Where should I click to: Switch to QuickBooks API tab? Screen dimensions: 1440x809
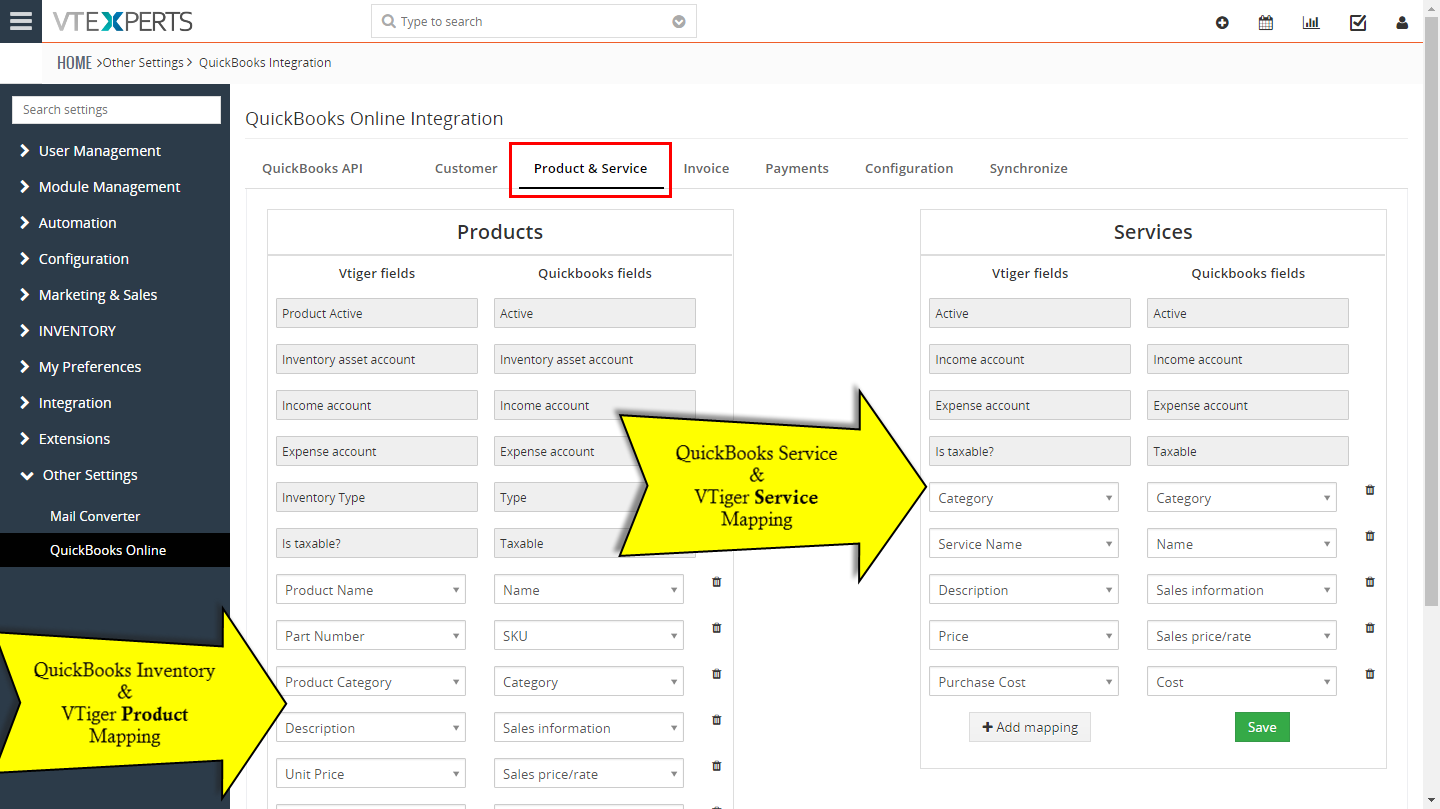tap(312, 168)
